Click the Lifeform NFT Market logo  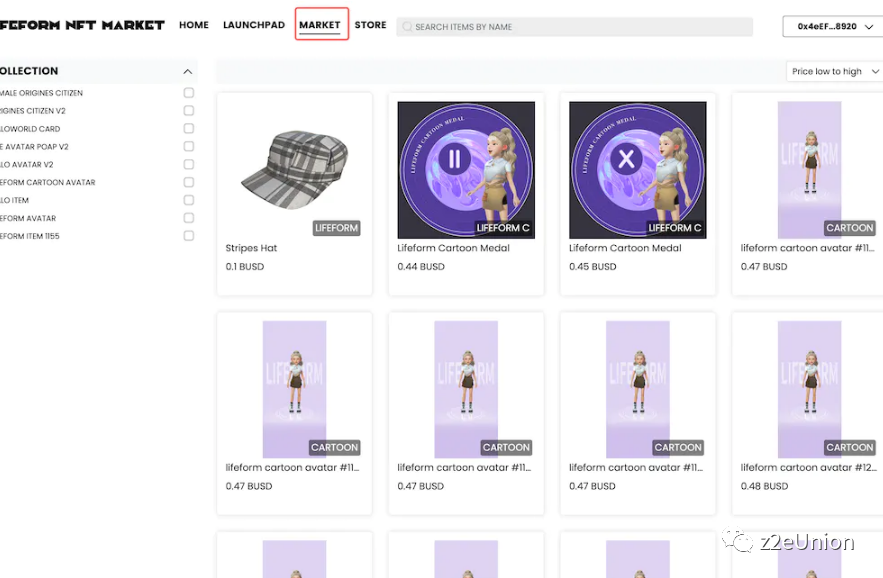pyautogui.click(x=82, y=25)
